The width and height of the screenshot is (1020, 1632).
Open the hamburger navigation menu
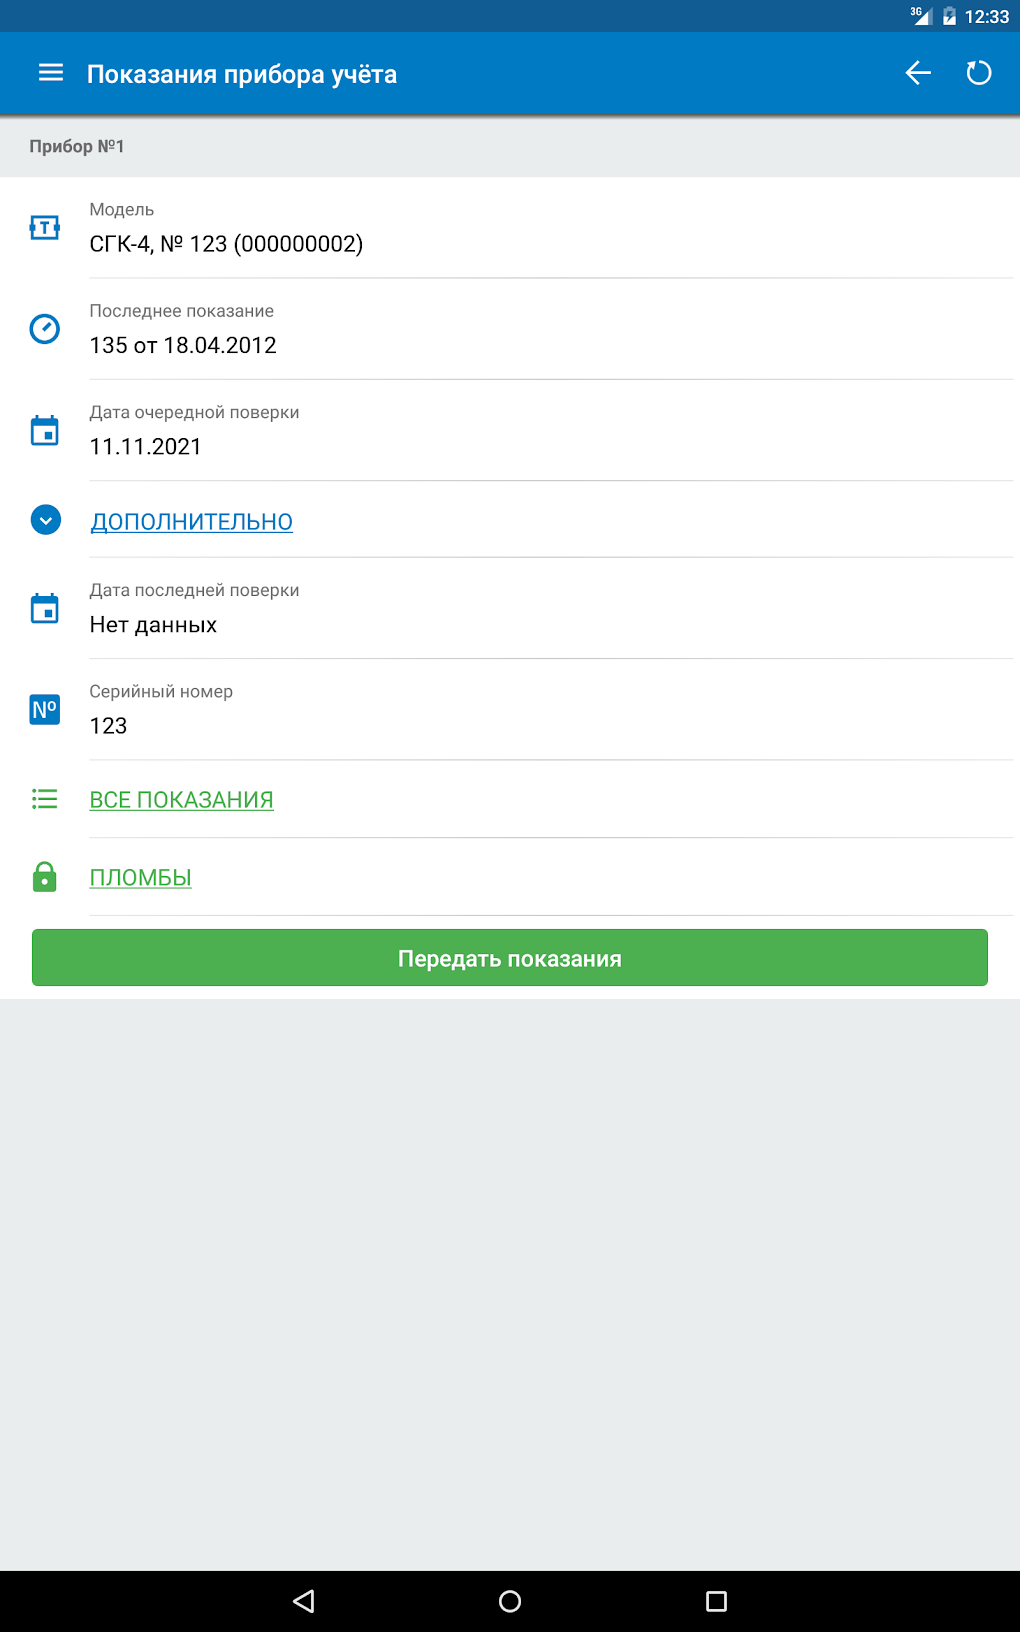coord(51,73)
